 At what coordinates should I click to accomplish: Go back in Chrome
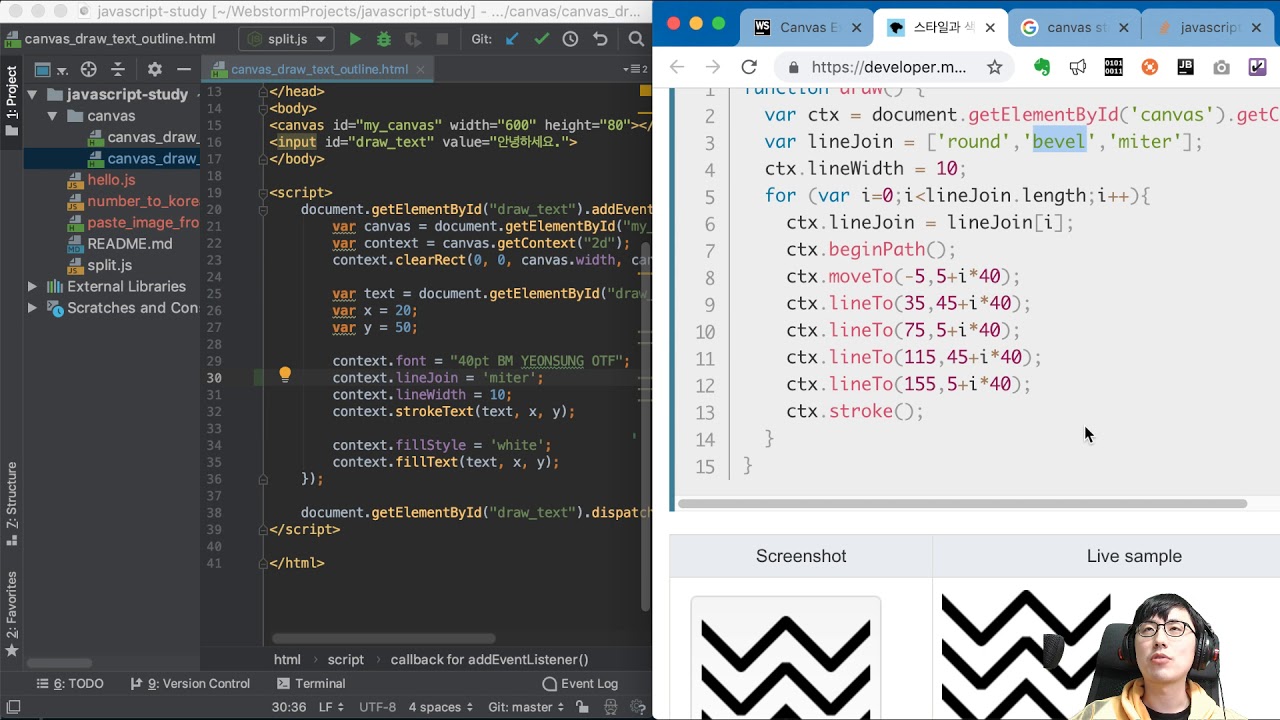tap(677, 67)
